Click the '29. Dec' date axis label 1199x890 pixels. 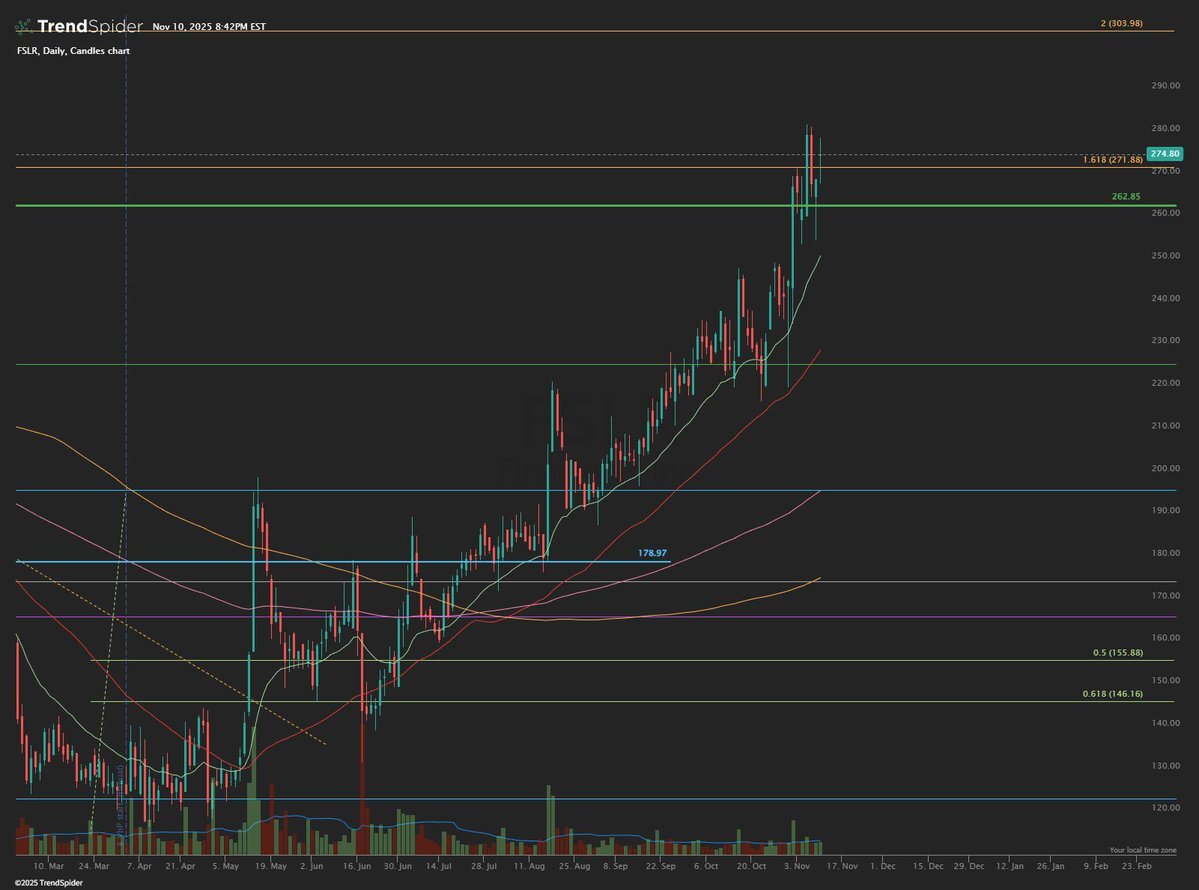[x=969, y=866]
